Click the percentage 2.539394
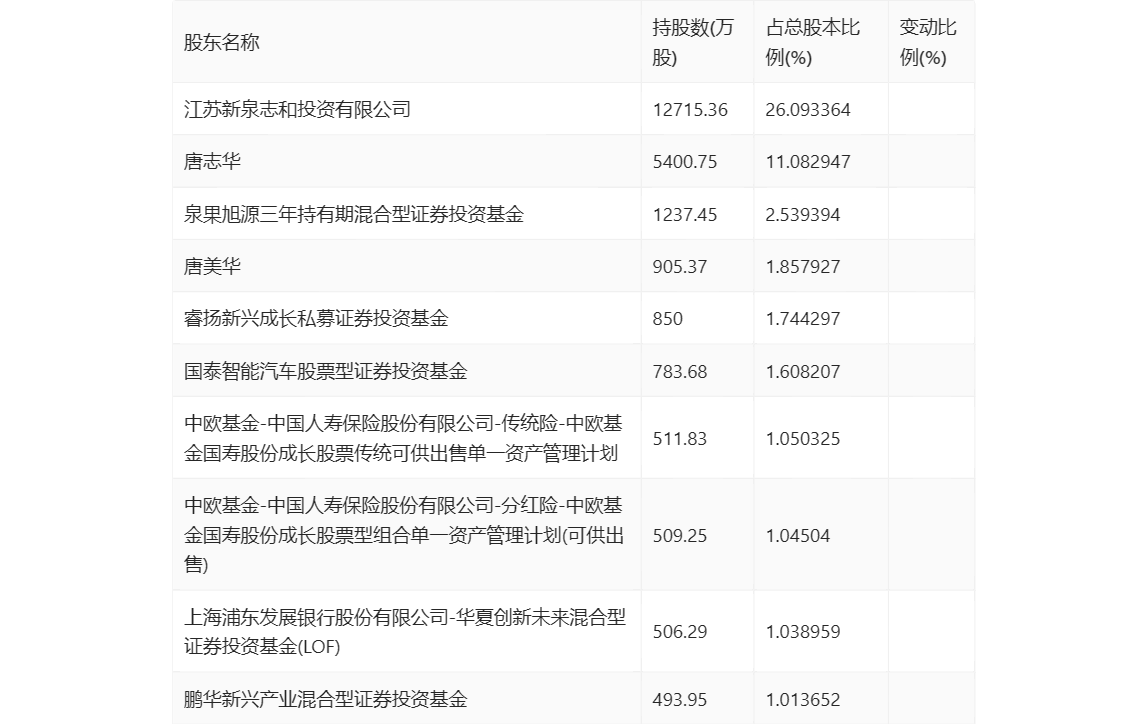1148x724 pixels. coord(803,214)
